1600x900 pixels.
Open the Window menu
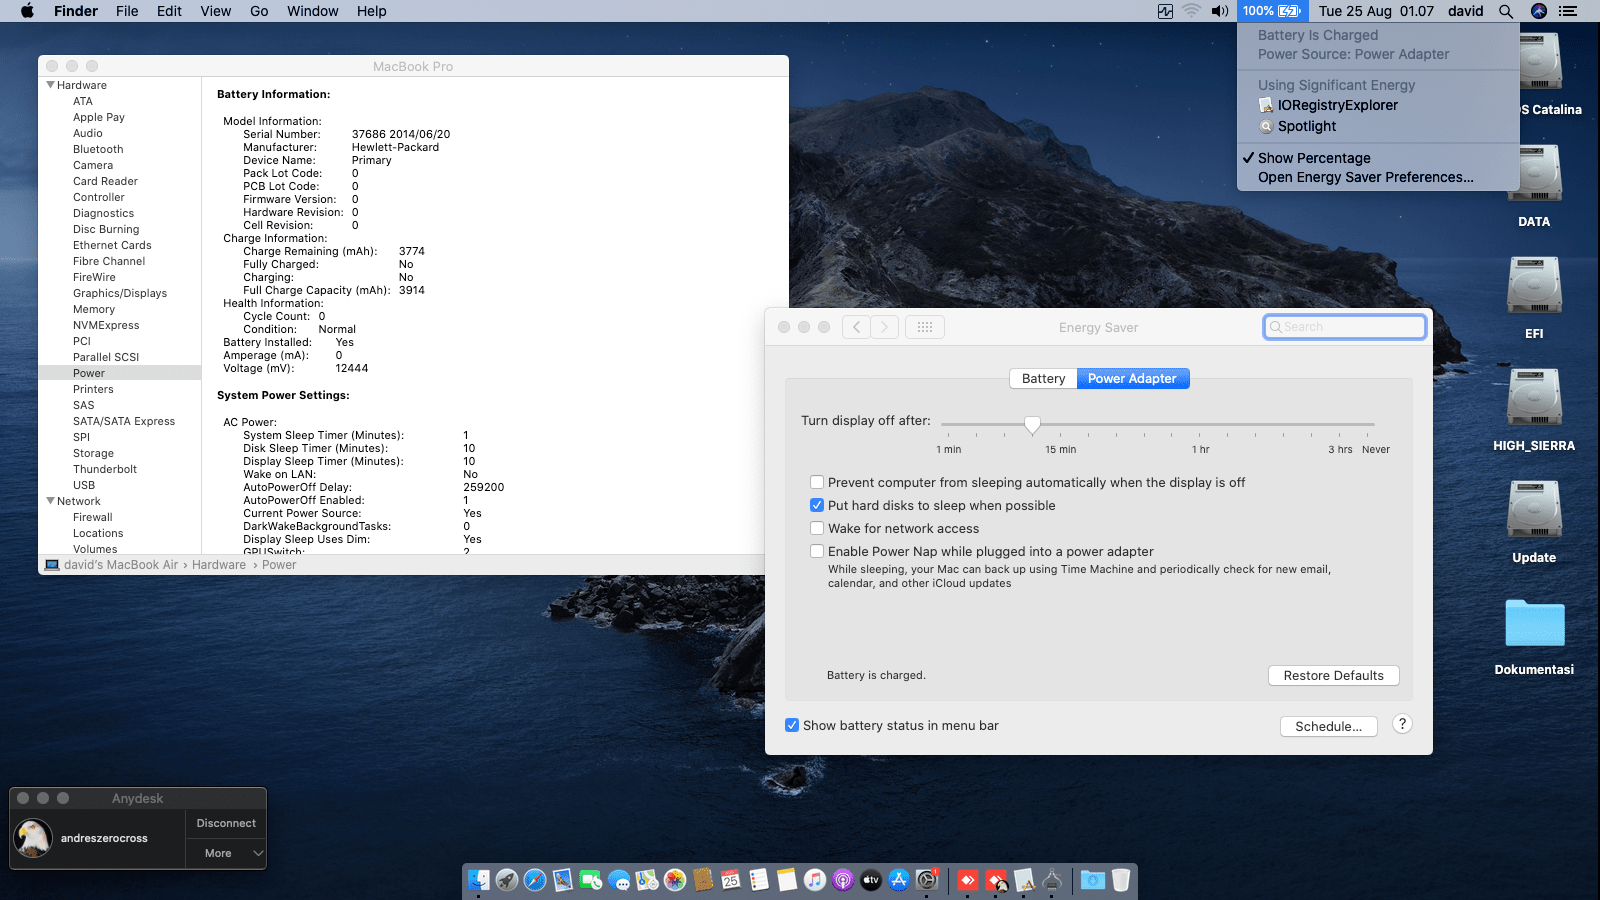click(x=313, y=11)
